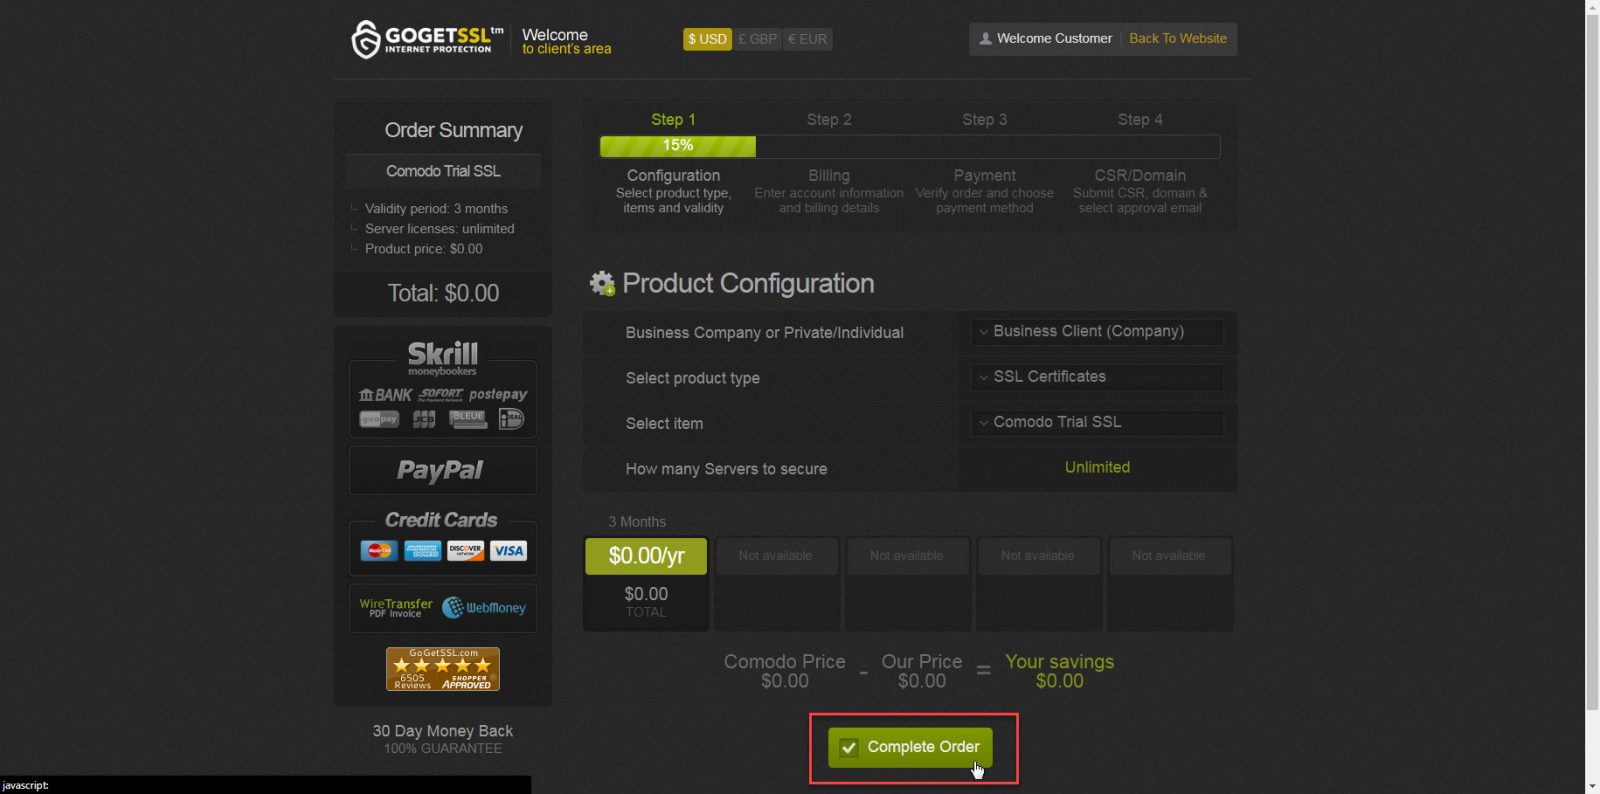Click the WireTransfer PDF Invoice logo
The image size is (1600, 794).
[396, 608]
